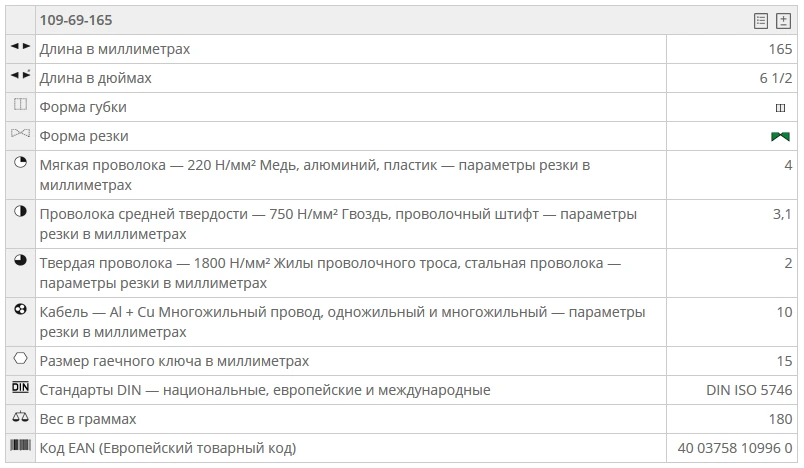The height and width of the screenshot is (468, 804).
Task: Click the medium hardness wire half-circle icon
Action: point(20,212)
